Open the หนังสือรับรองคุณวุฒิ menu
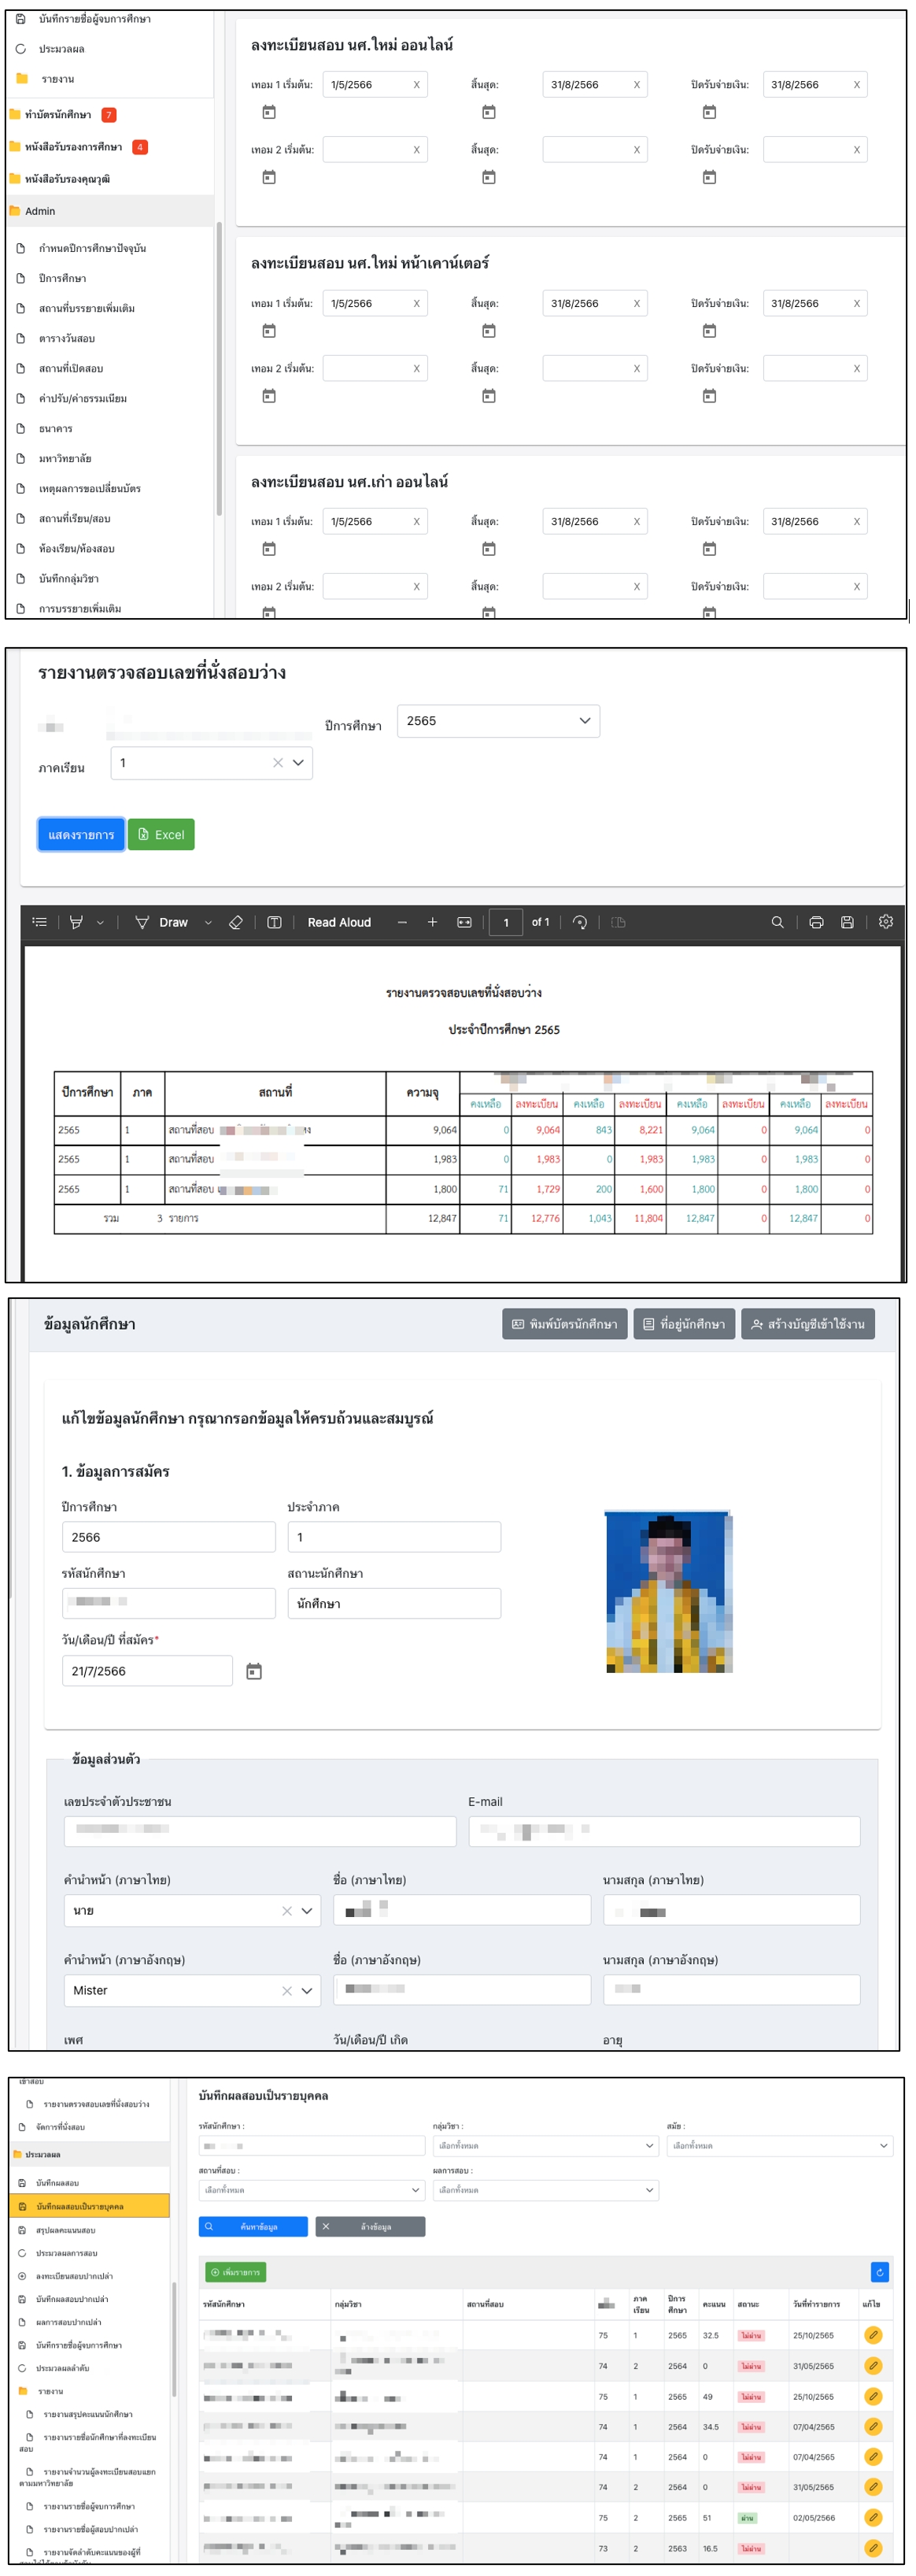This screenshot has width=916, height=2576. pos(60,179)
